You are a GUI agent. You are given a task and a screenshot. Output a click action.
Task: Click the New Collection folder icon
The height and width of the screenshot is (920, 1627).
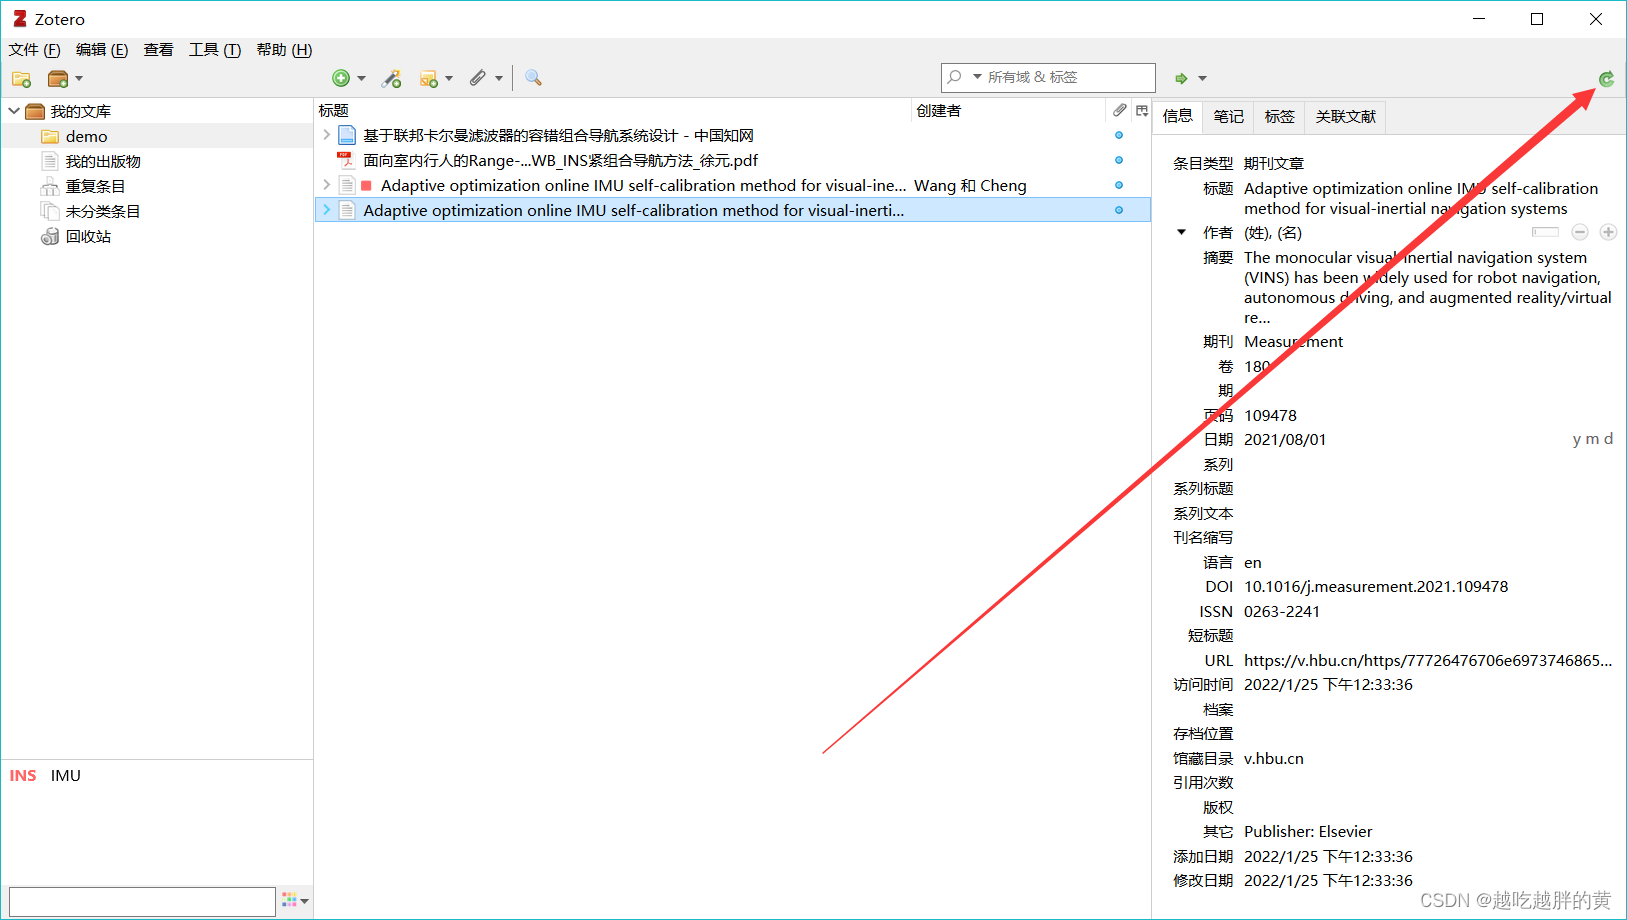coord(21,79)
